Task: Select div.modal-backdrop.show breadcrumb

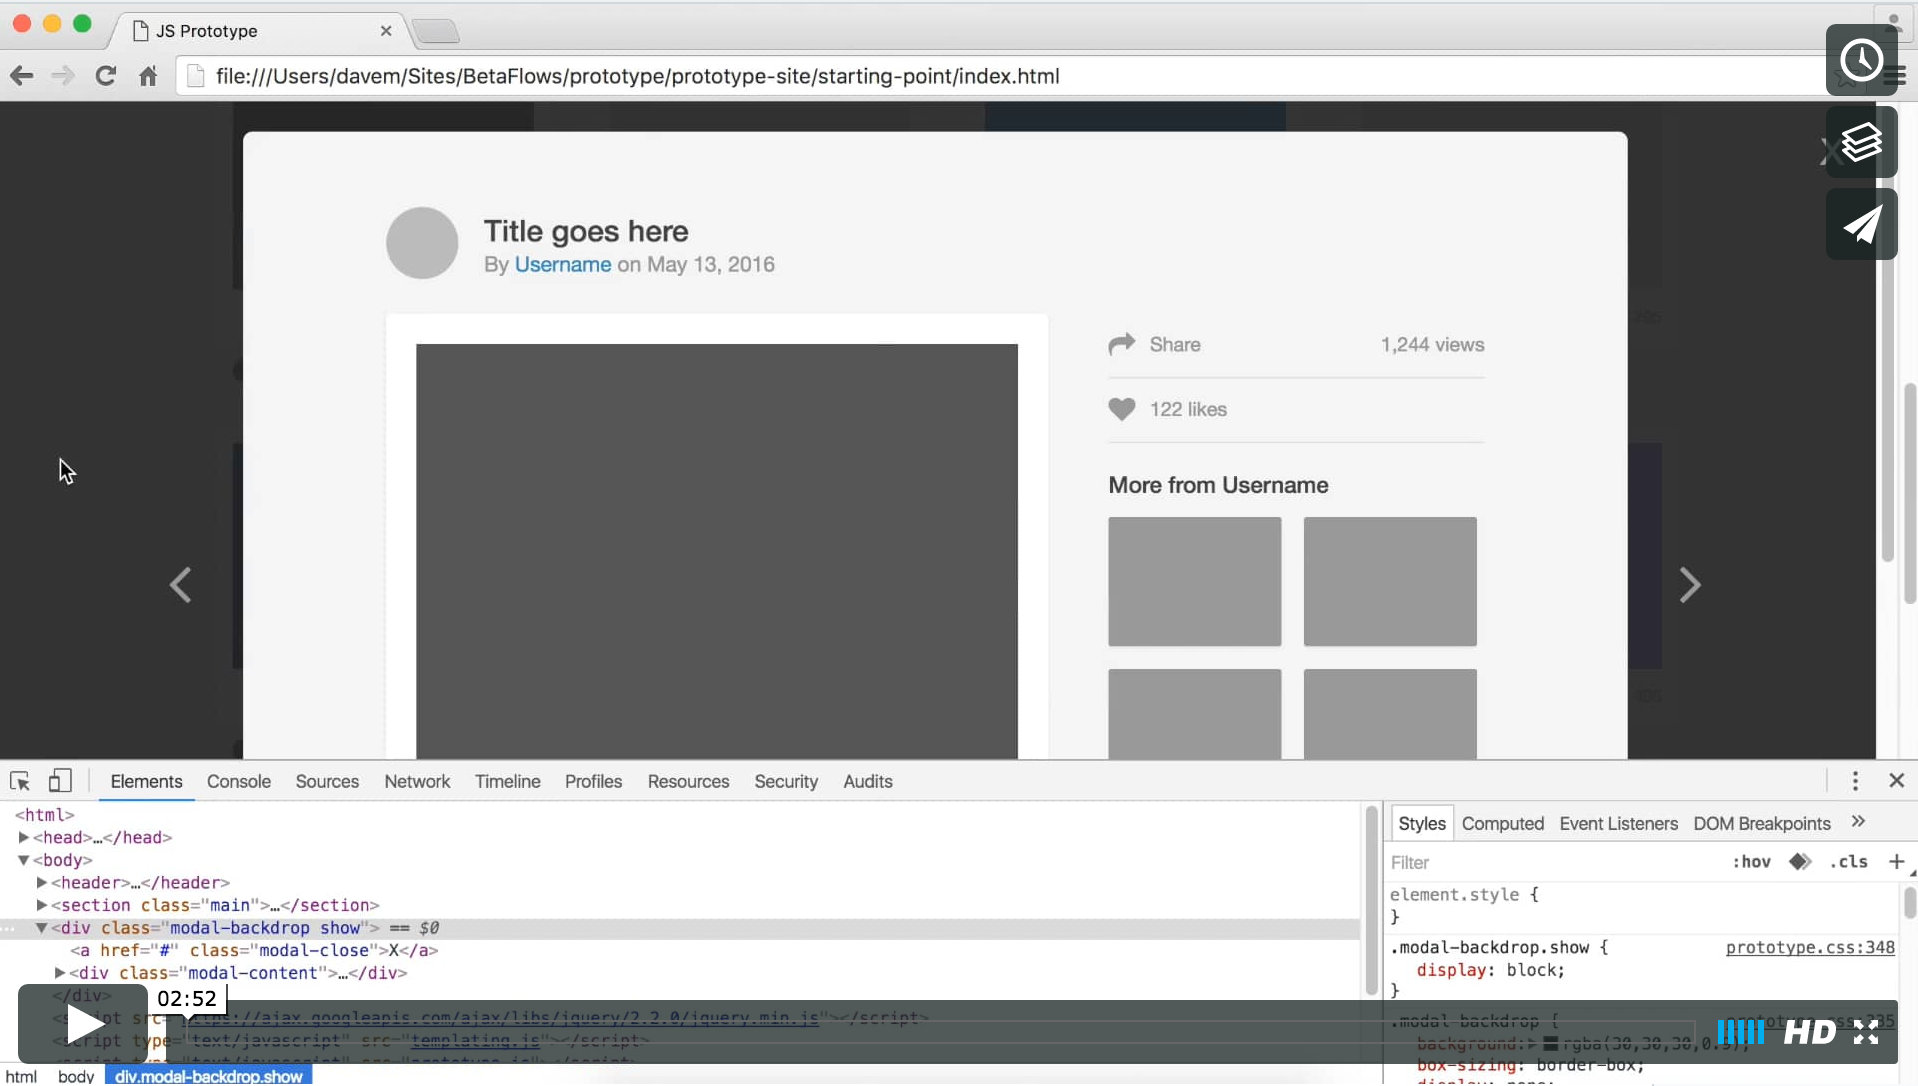Action: pyautogui.click(x=209, y=1076)
